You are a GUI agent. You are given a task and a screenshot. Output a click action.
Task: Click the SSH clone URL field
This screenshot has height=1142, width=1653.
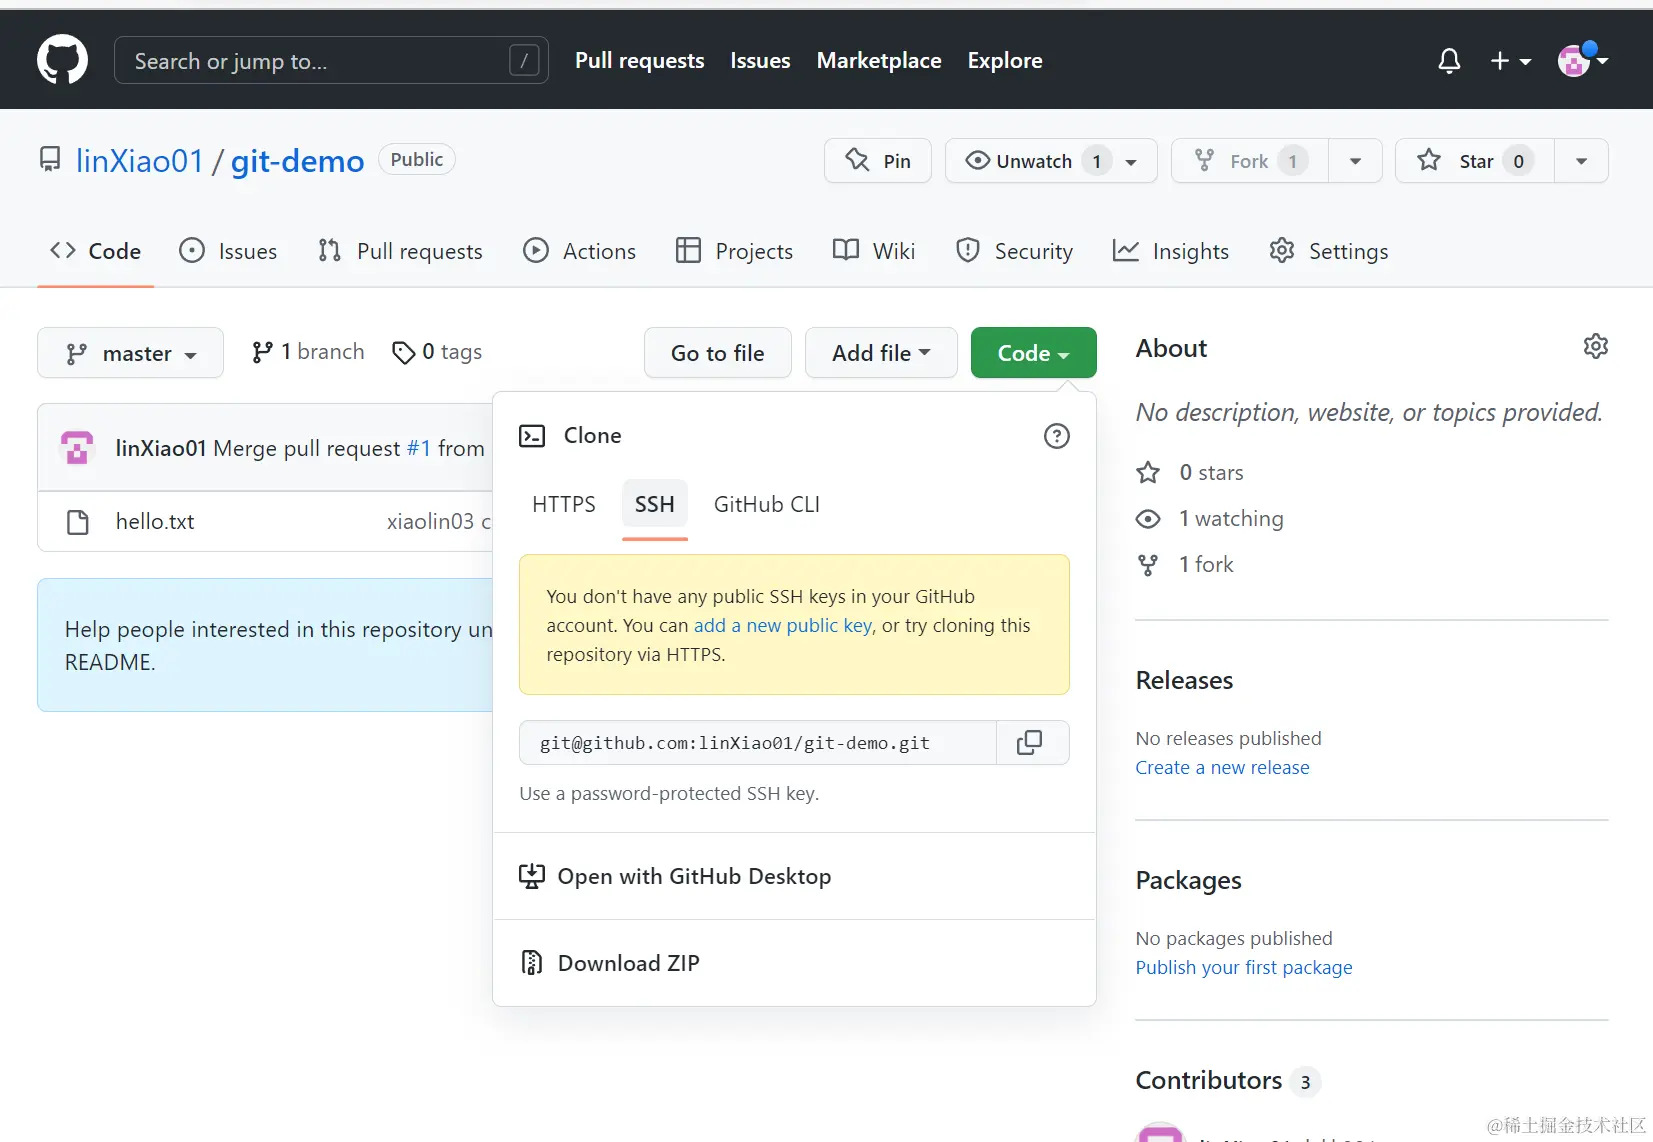[758, 743]
